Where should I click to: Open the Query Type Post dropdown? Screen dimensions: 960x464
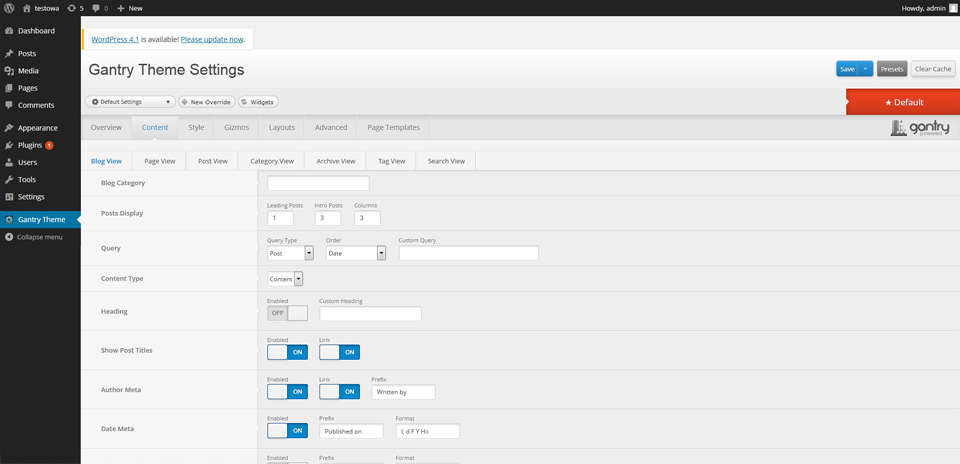291,253
